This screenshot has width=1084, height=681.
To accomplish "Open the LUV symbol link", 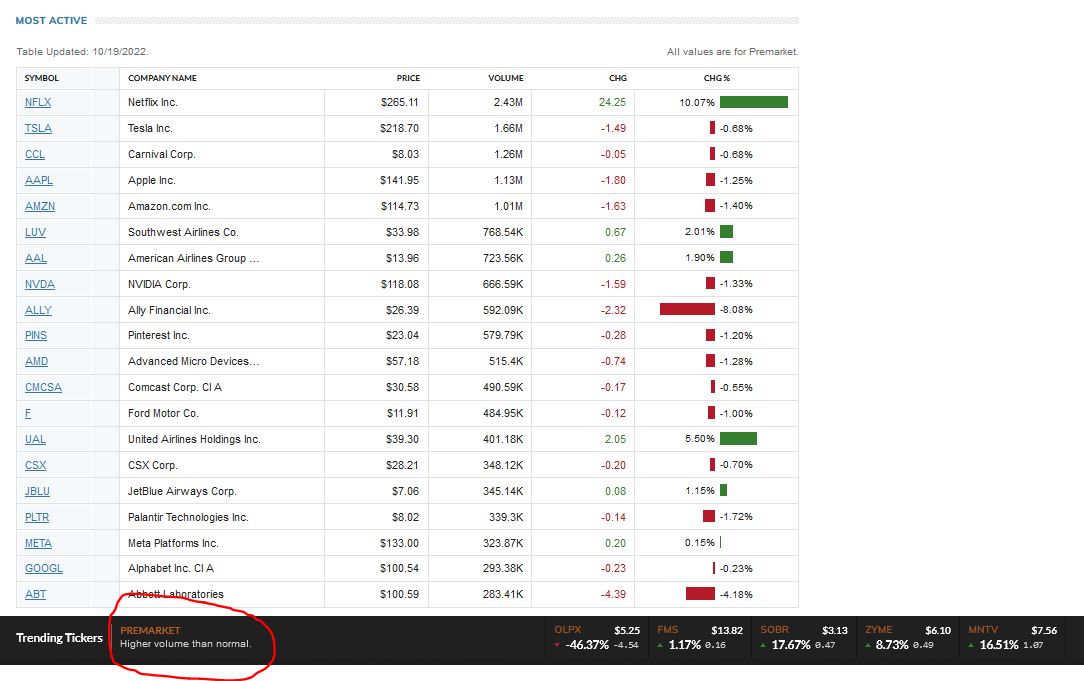I will click(x=35, y=232).
